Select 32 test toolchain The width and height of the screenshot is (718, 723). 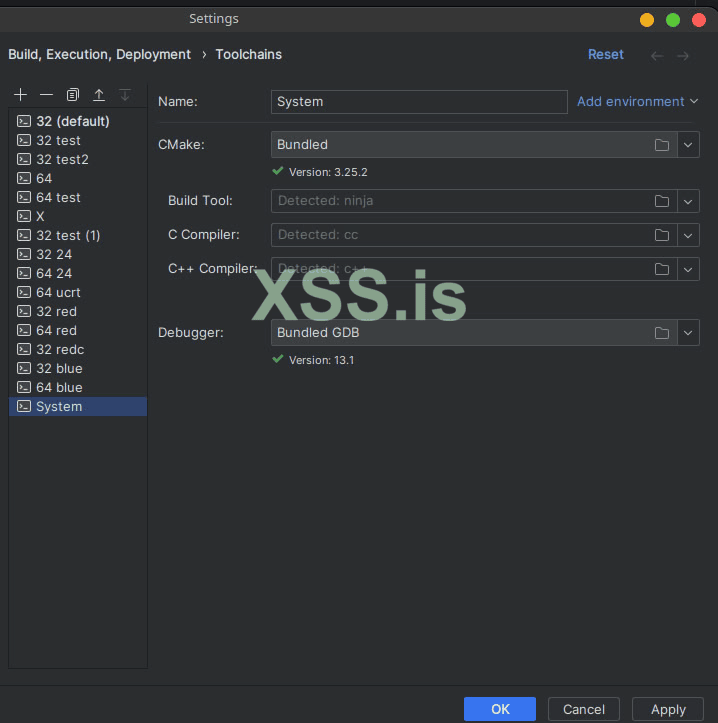(x=78, y=140)
